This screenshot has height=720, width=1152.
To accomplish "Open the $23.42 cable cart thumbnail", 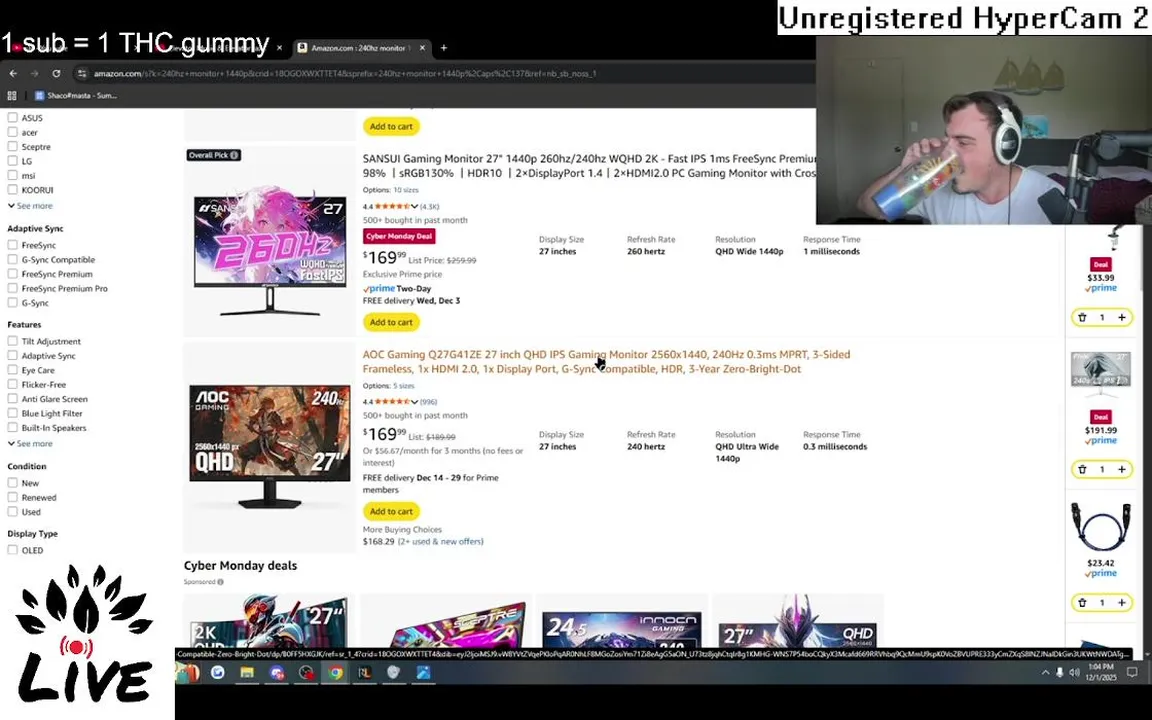I will [x=1101, y=529].
